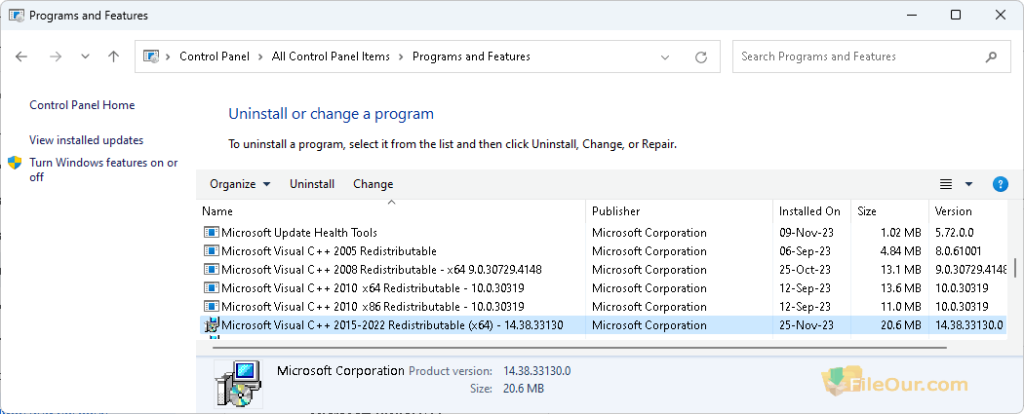Screen dimensions: 1024x414
Task: Click the Uninstall toolbar button
Action: coord(312,184)
